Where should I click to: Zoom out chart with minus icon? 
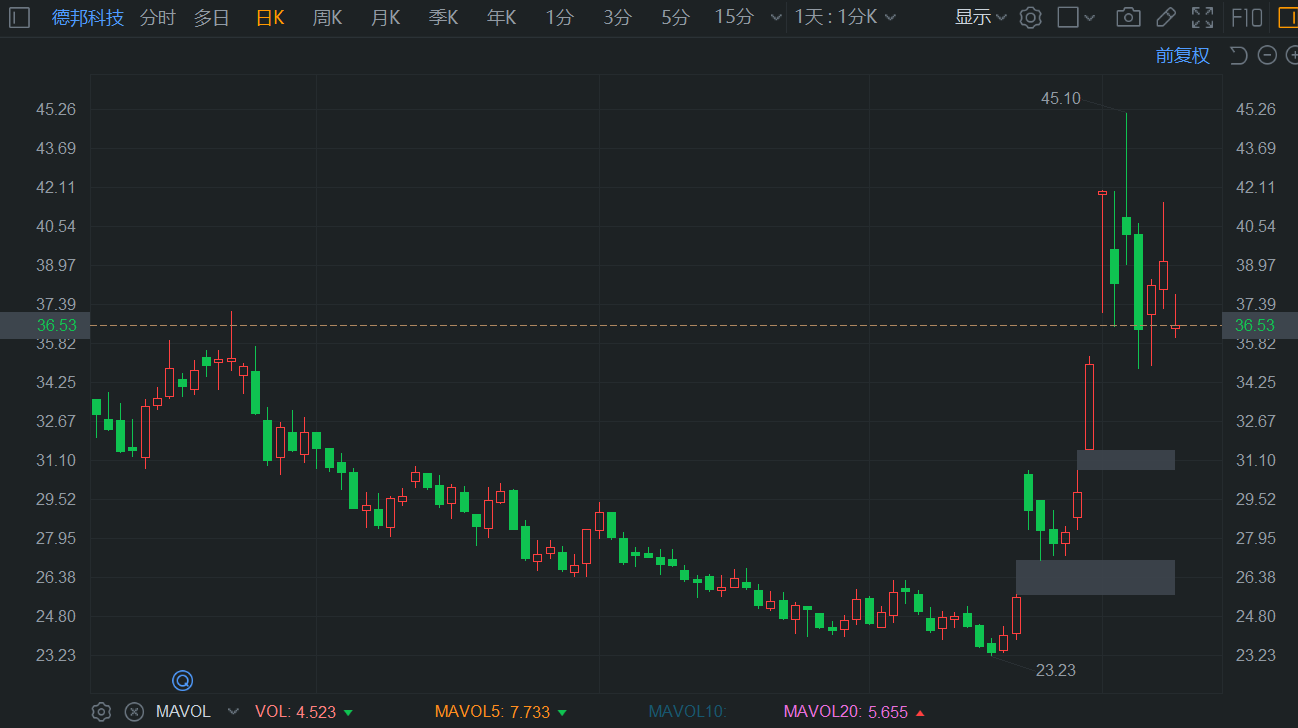[1267, 55]
